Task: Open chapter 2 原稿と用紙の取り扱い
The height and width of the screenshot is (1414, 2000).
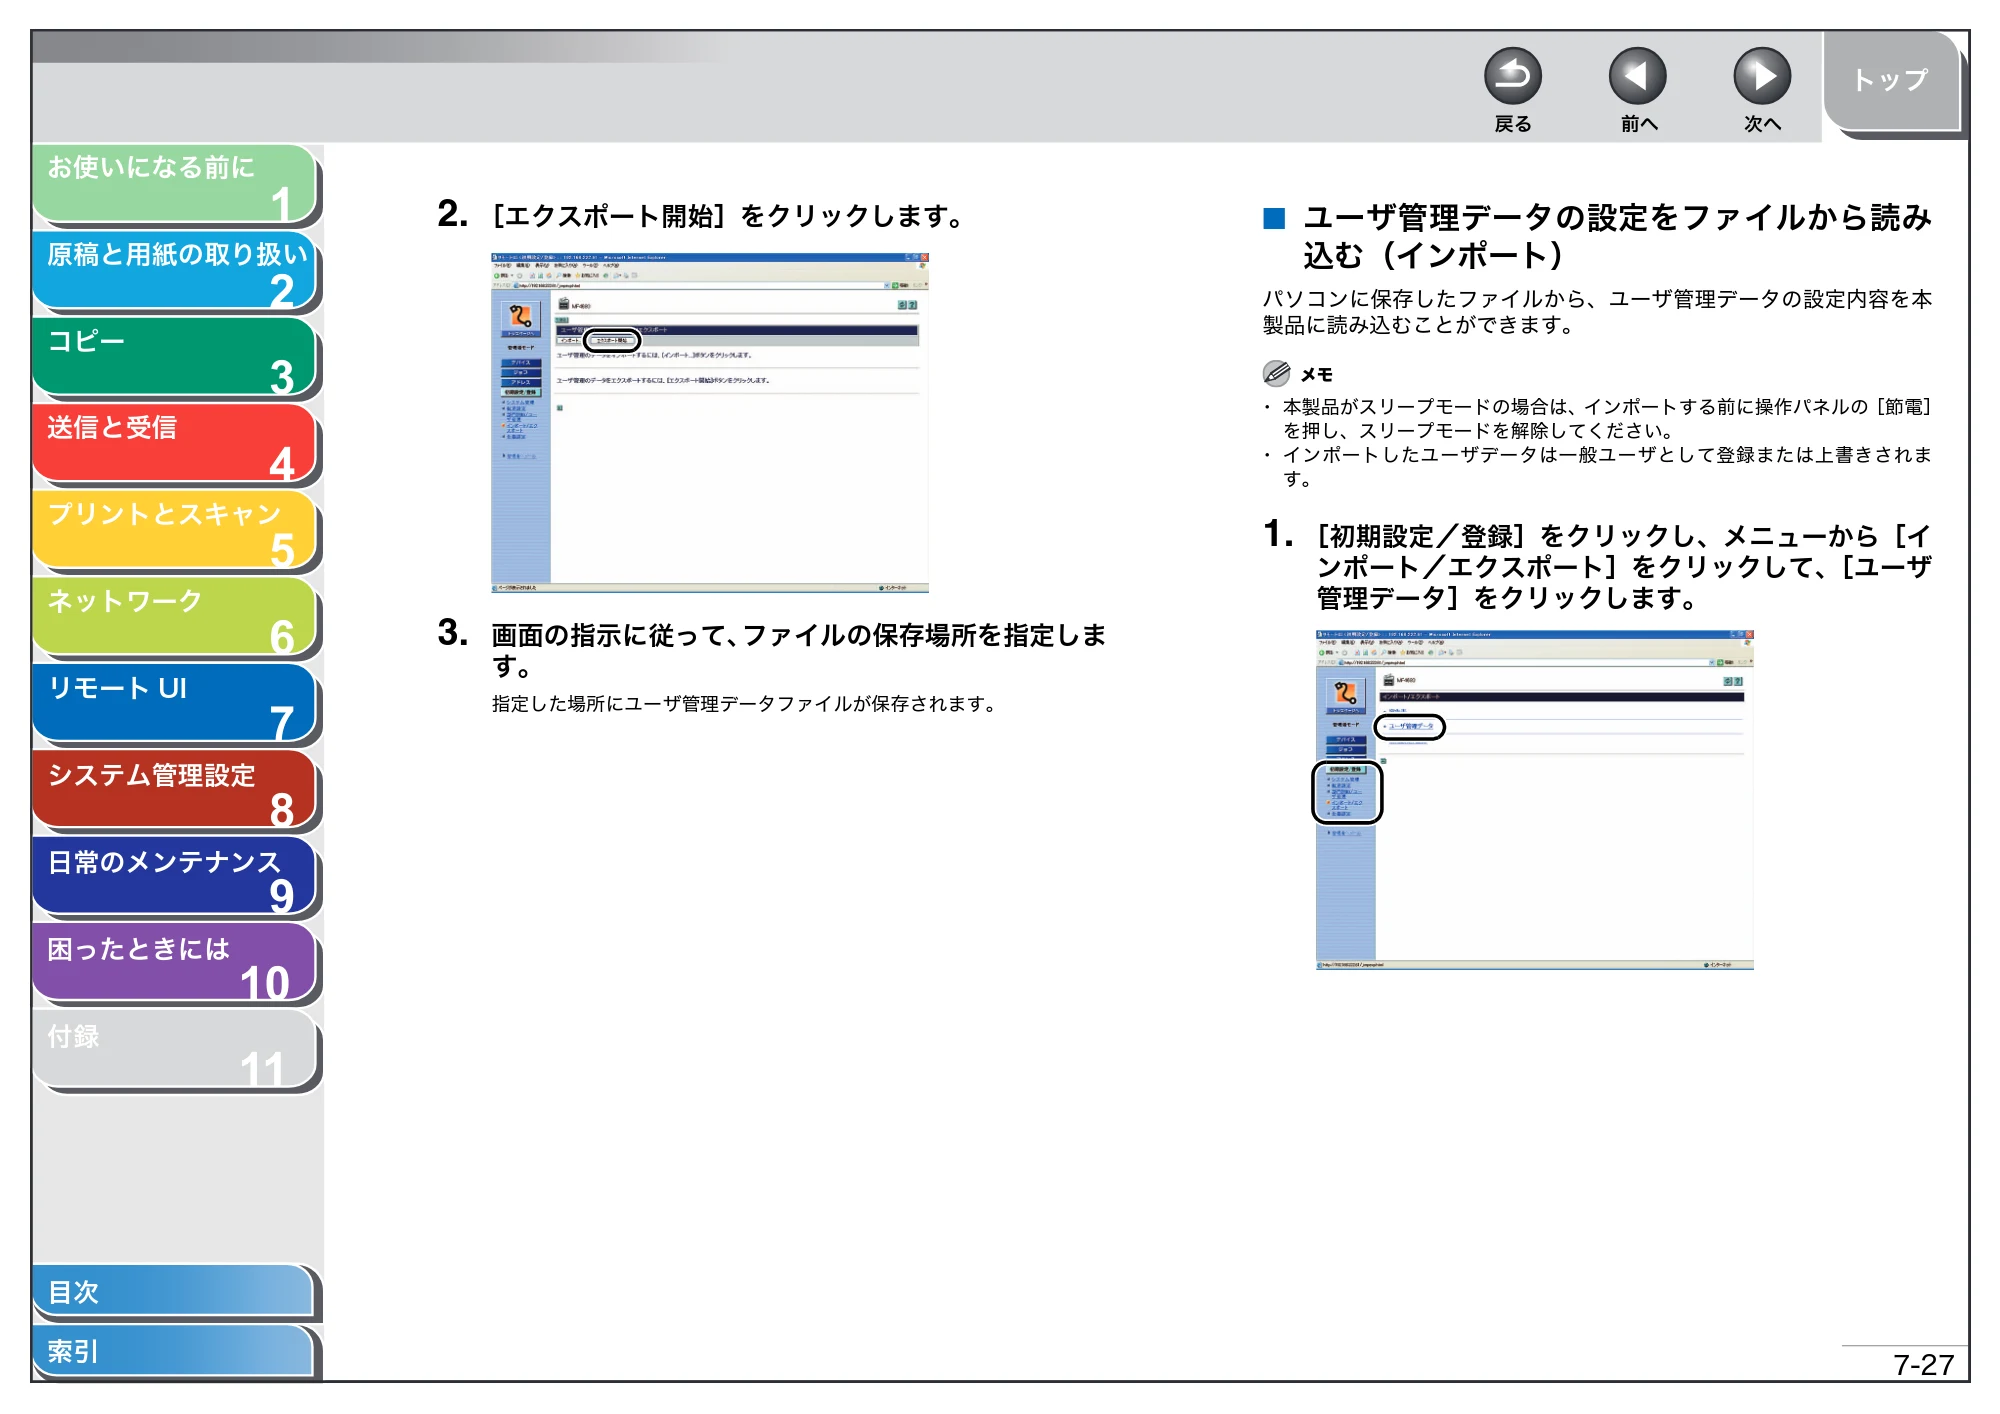Action: click(176, 271)
